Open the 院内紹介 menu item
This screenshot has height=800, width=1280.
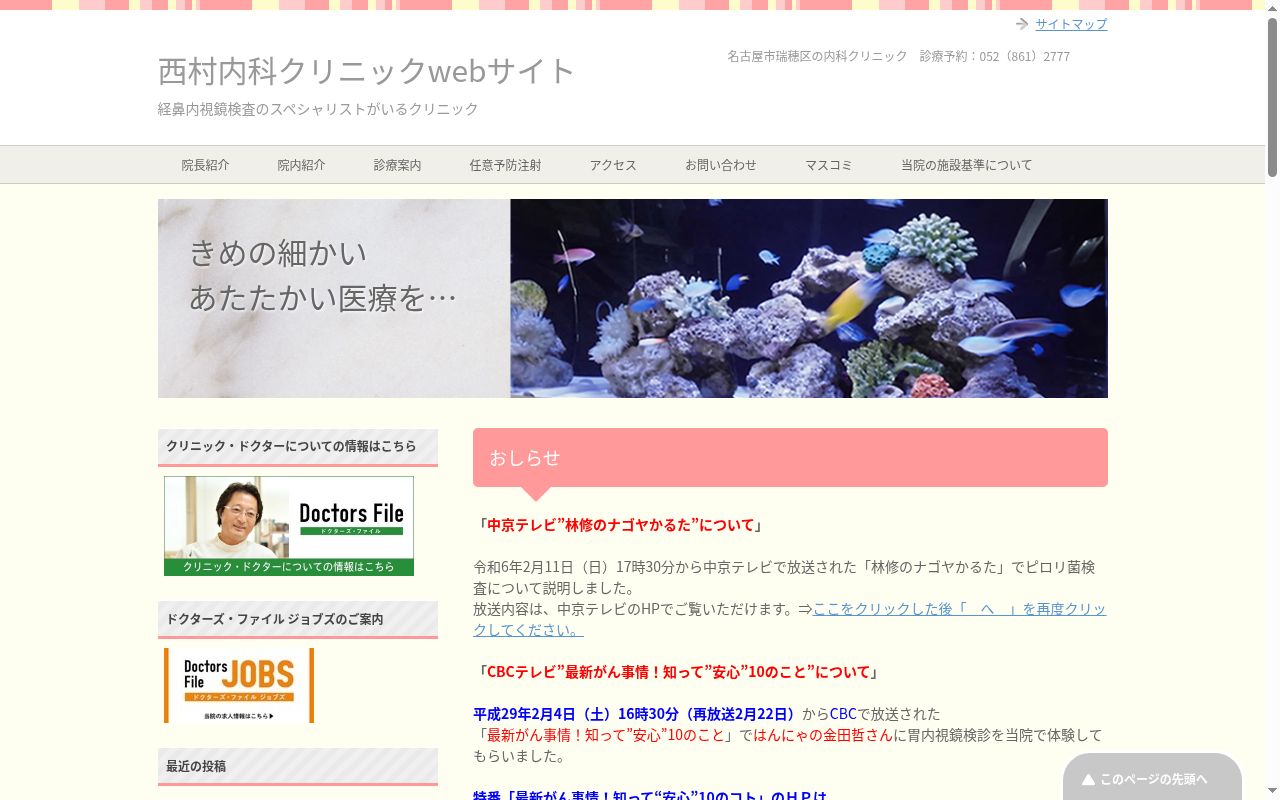coord(302,165)
